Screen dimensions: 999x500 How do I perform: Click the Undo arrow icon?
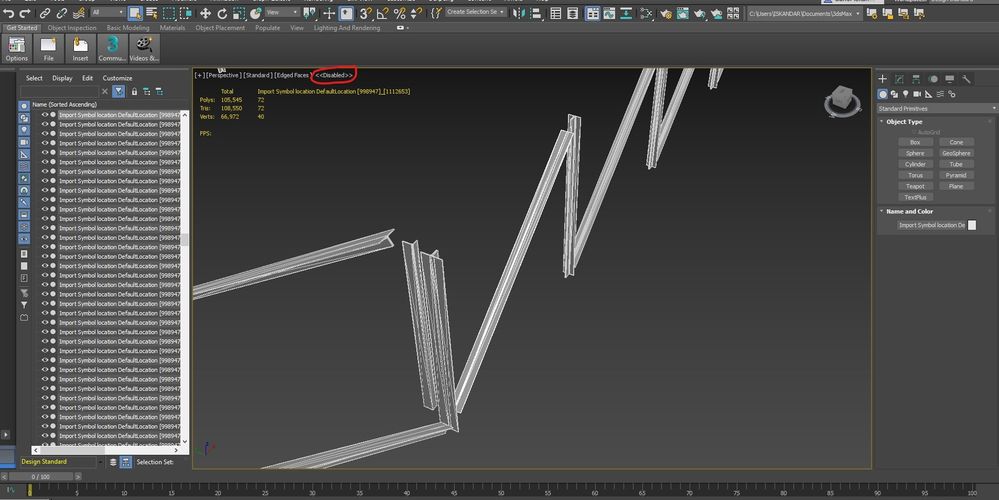click(x=9, y=13)
